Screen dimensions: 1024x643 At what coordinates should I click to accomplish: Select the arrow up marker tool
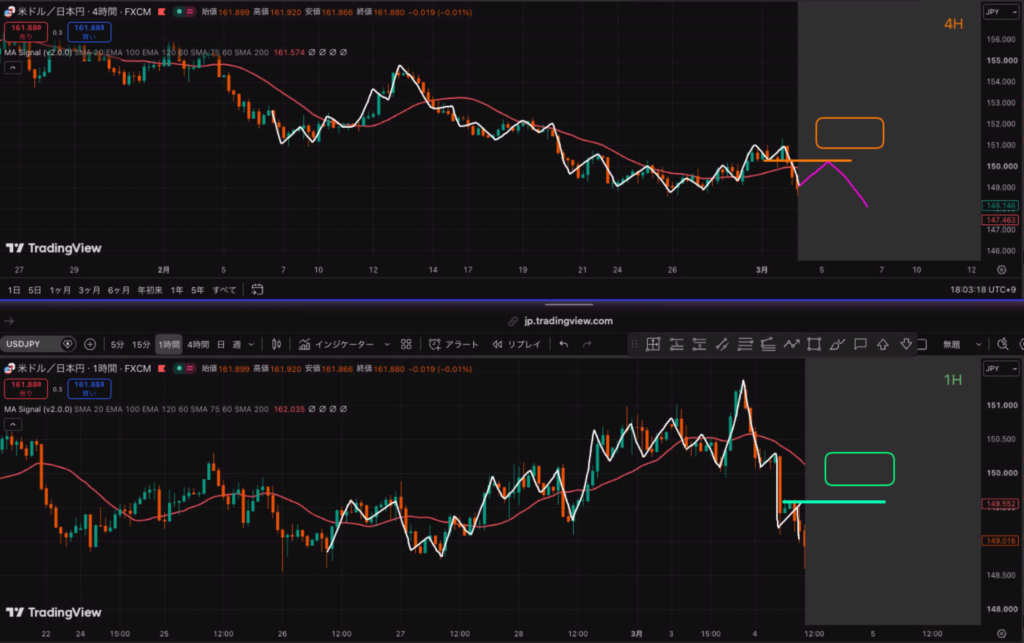[883, 344]
